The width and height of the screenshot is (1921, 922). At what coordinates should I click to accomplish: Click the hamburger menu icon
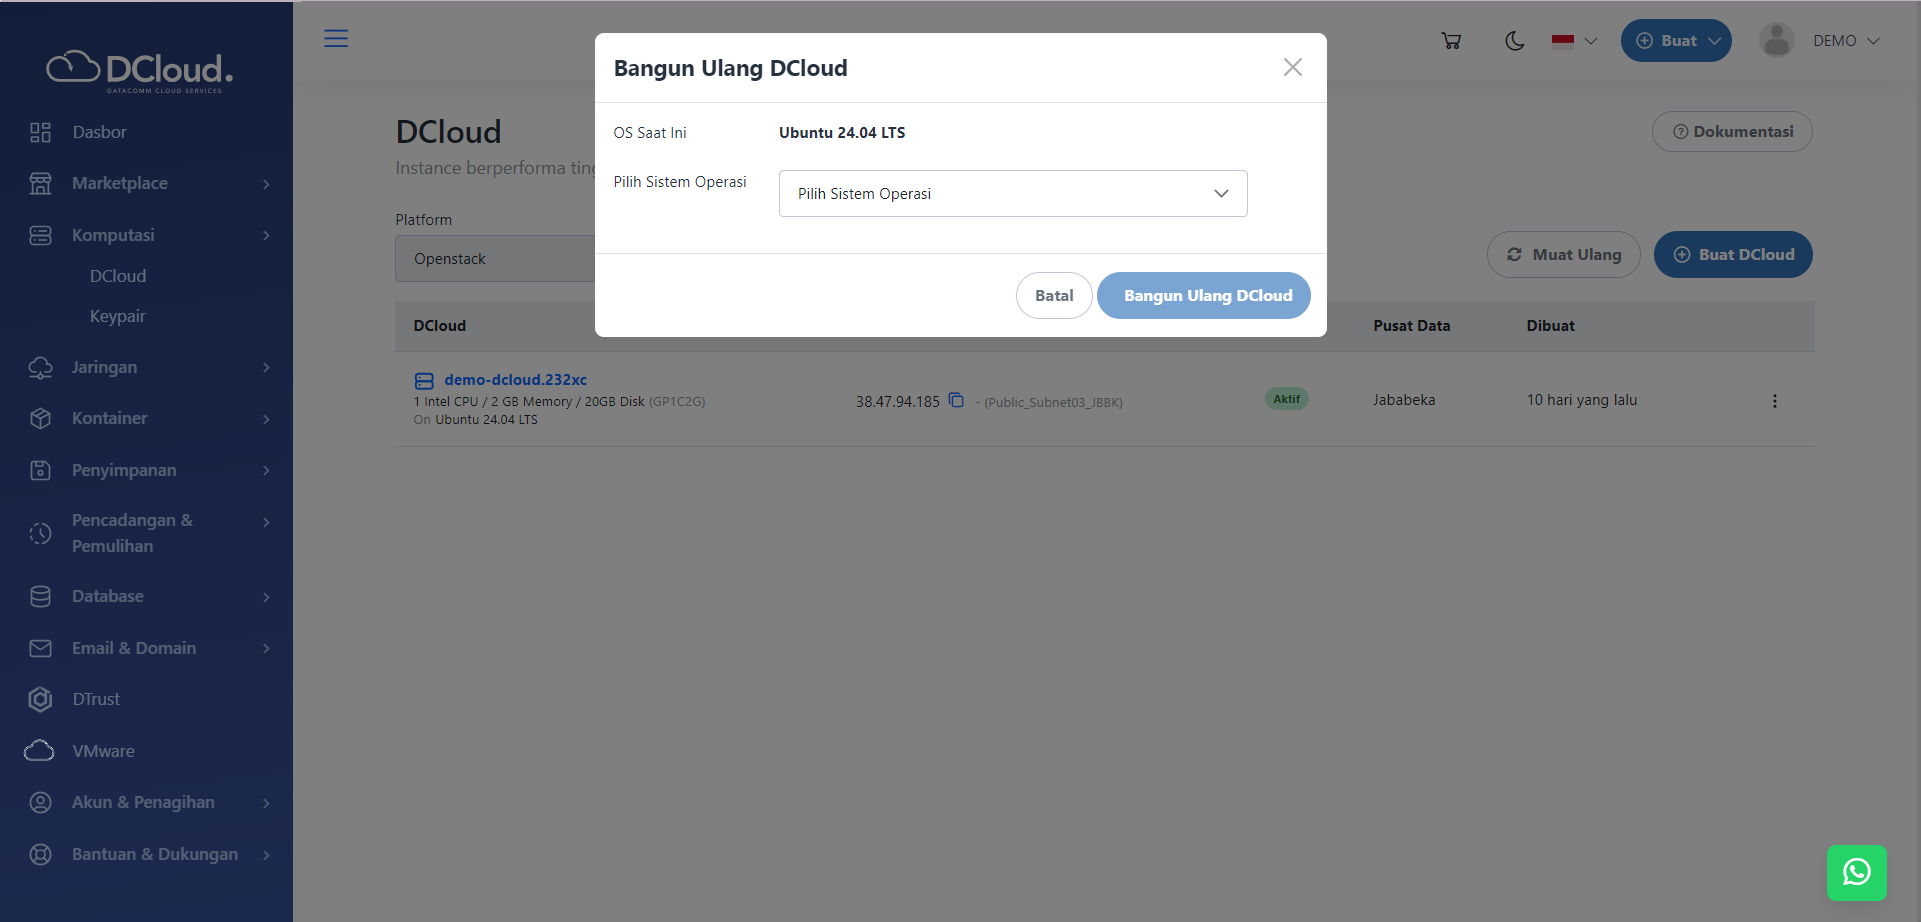point(336,39)
